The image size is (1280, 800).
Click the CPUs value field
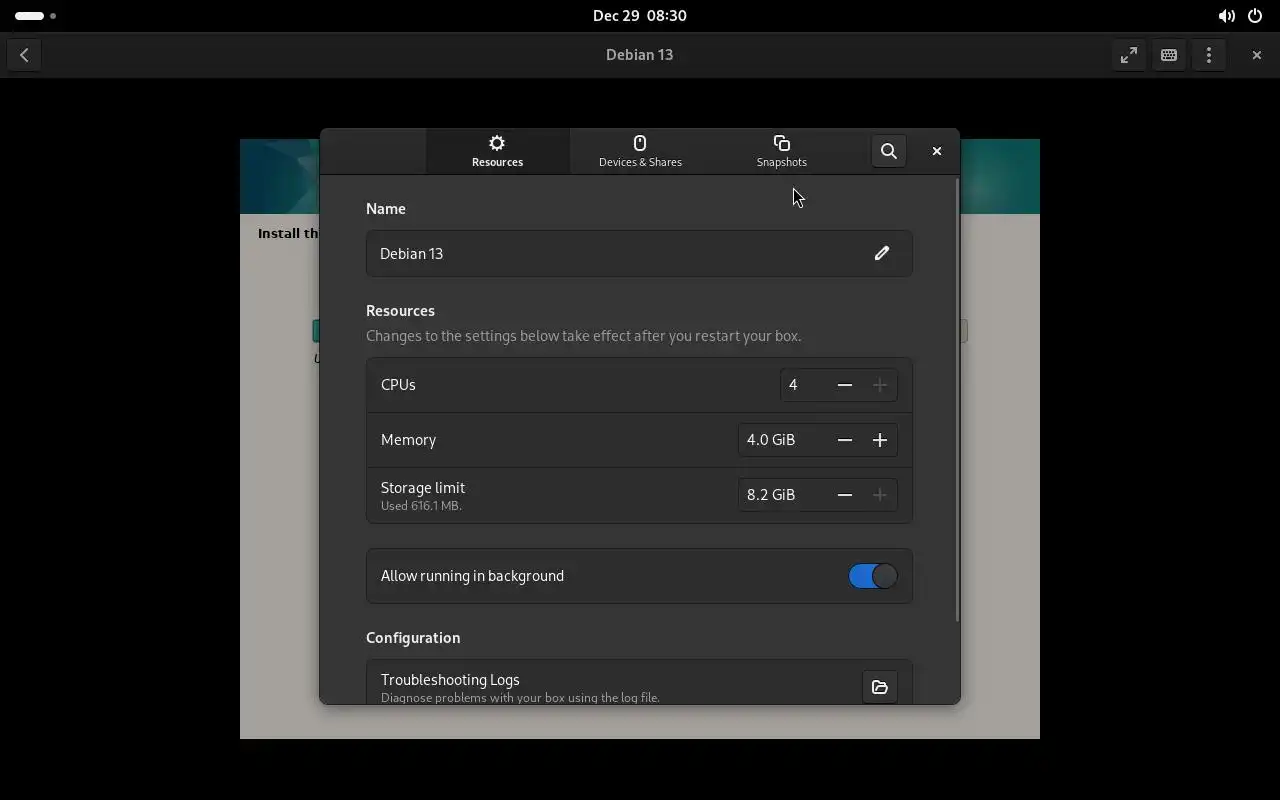(x=804, y=385)
